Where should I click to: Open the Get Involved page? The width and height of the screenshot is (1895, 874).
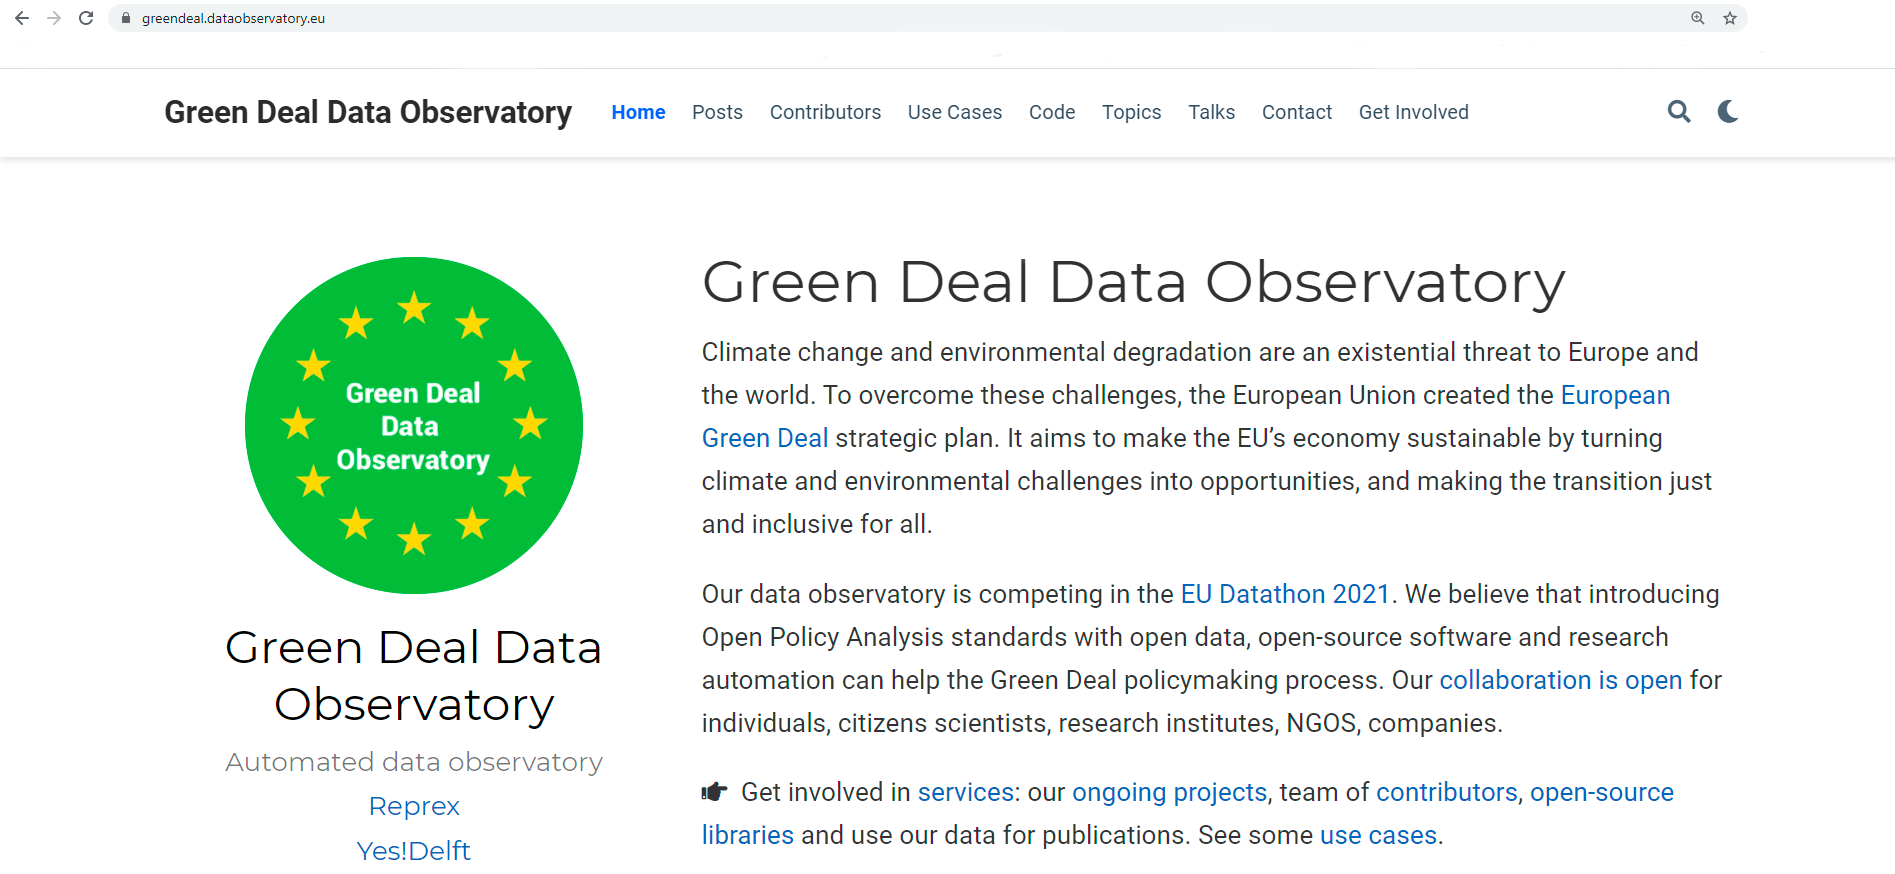click(1413, 112)
